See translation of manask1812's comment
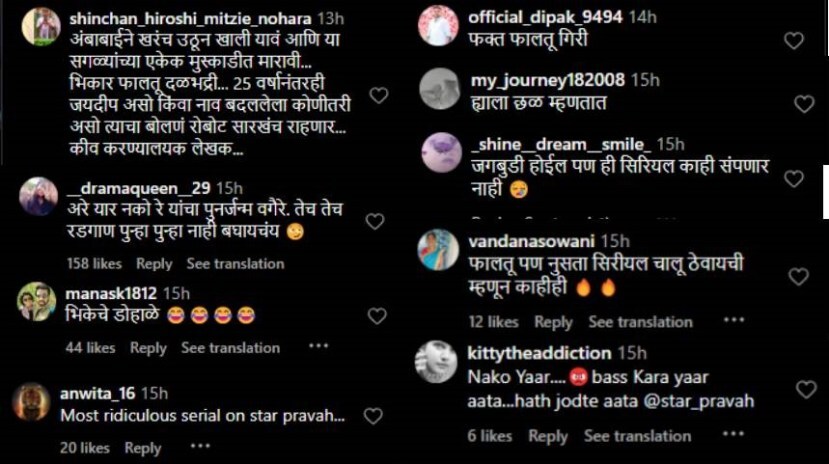829x464 pixels. click(x=231, y=348)
